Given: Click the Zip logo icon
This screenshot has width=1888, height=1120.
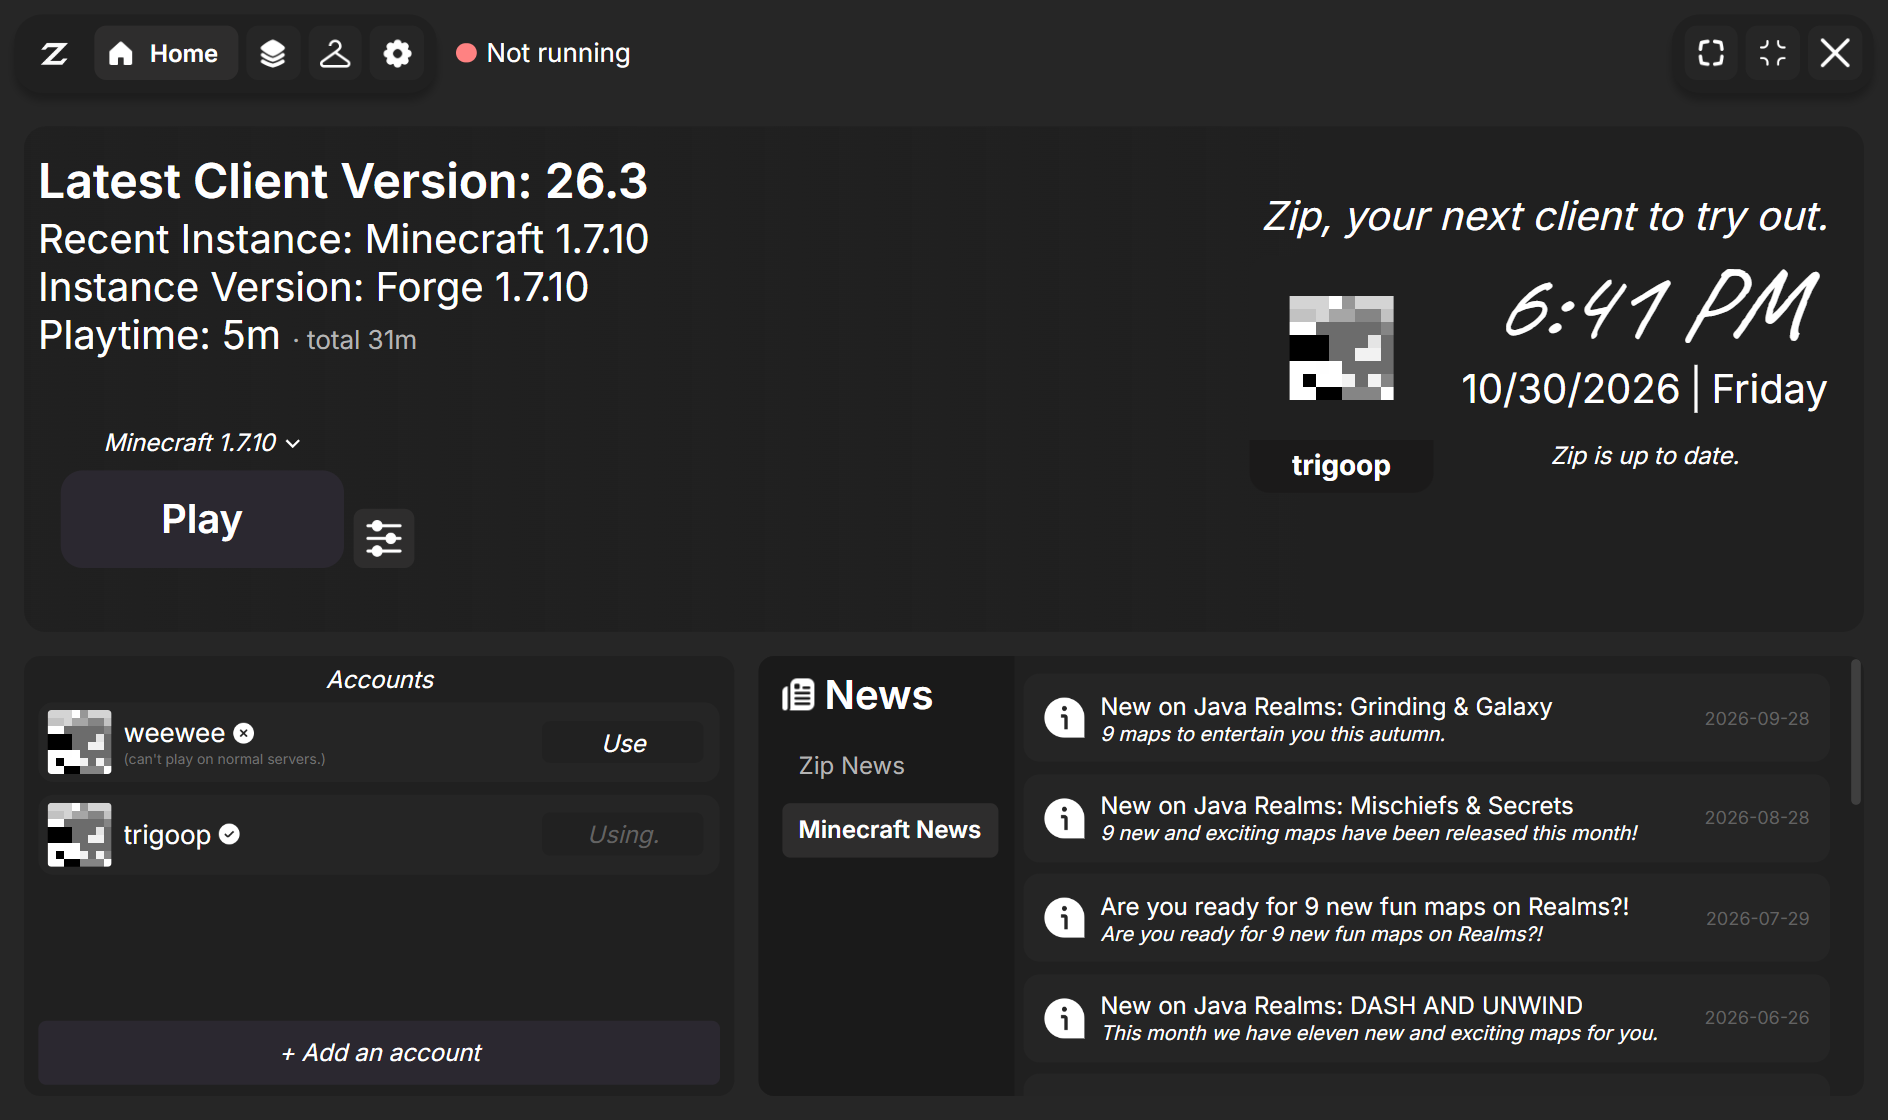Looking at the screenshot, I should 54,53.
